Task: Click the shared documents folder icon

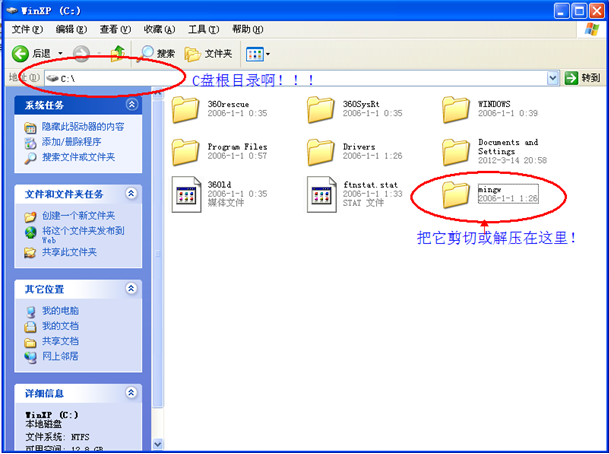Action: (30, 342)
